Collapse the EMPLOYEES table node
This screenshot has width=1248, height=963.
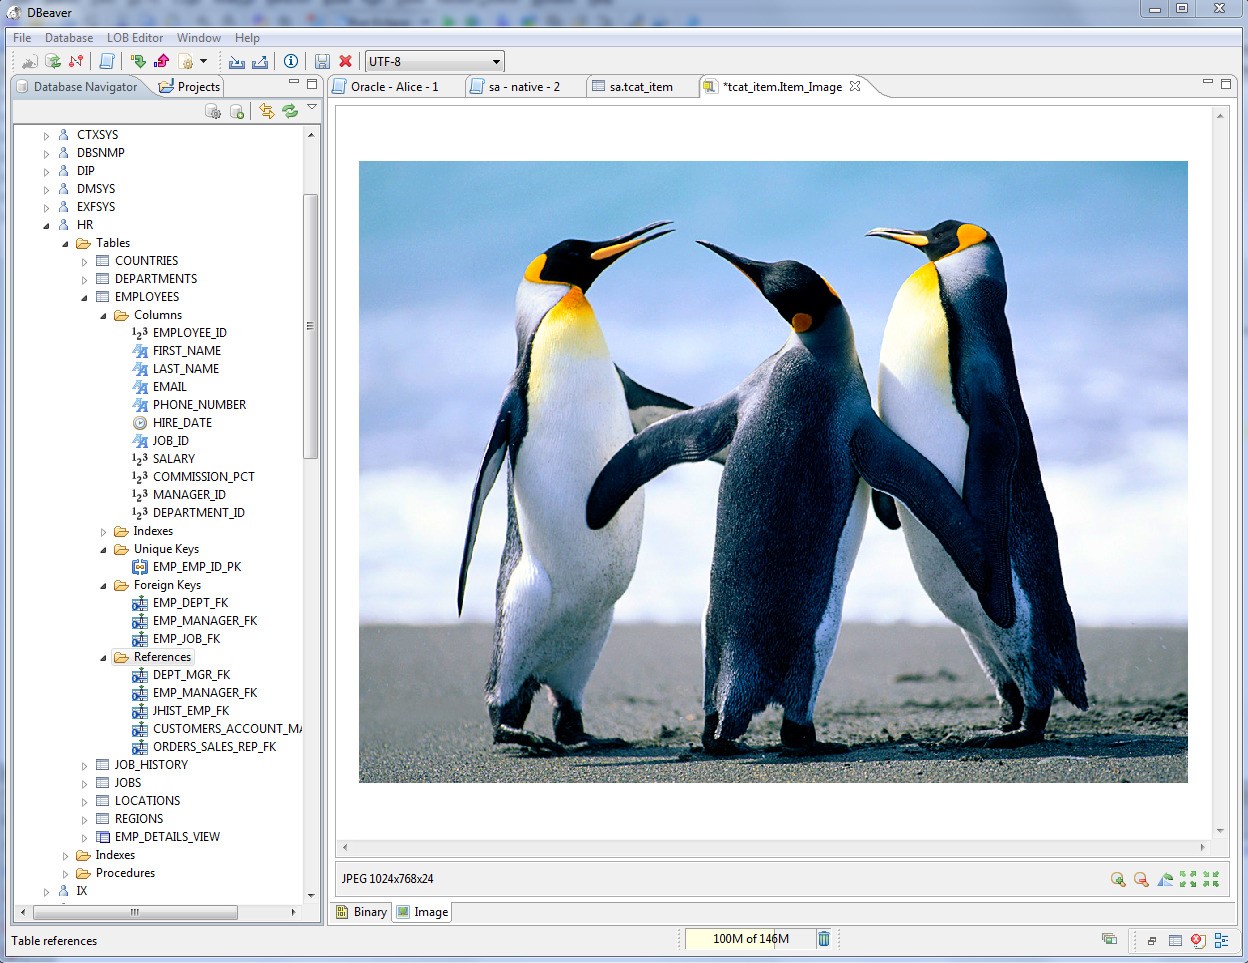[x=85, y=297]
